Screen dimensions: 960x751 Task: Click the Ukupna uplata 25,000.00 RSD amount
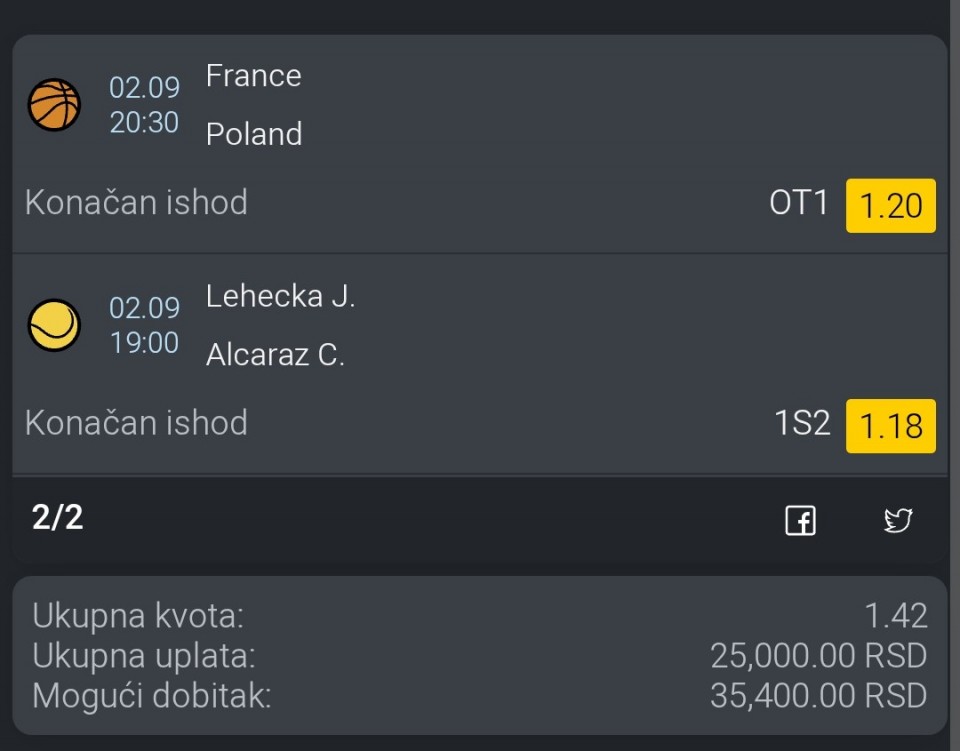pyautogui.click(x=819, y=656)
